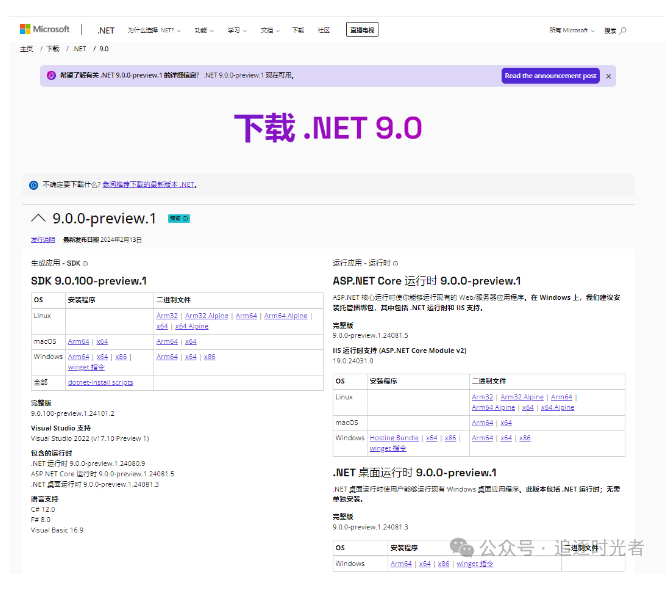Click the teal '预览' badge next to 9.0.0-preview.1
This screenshot has width=672, height=598.
click(179, 219)
